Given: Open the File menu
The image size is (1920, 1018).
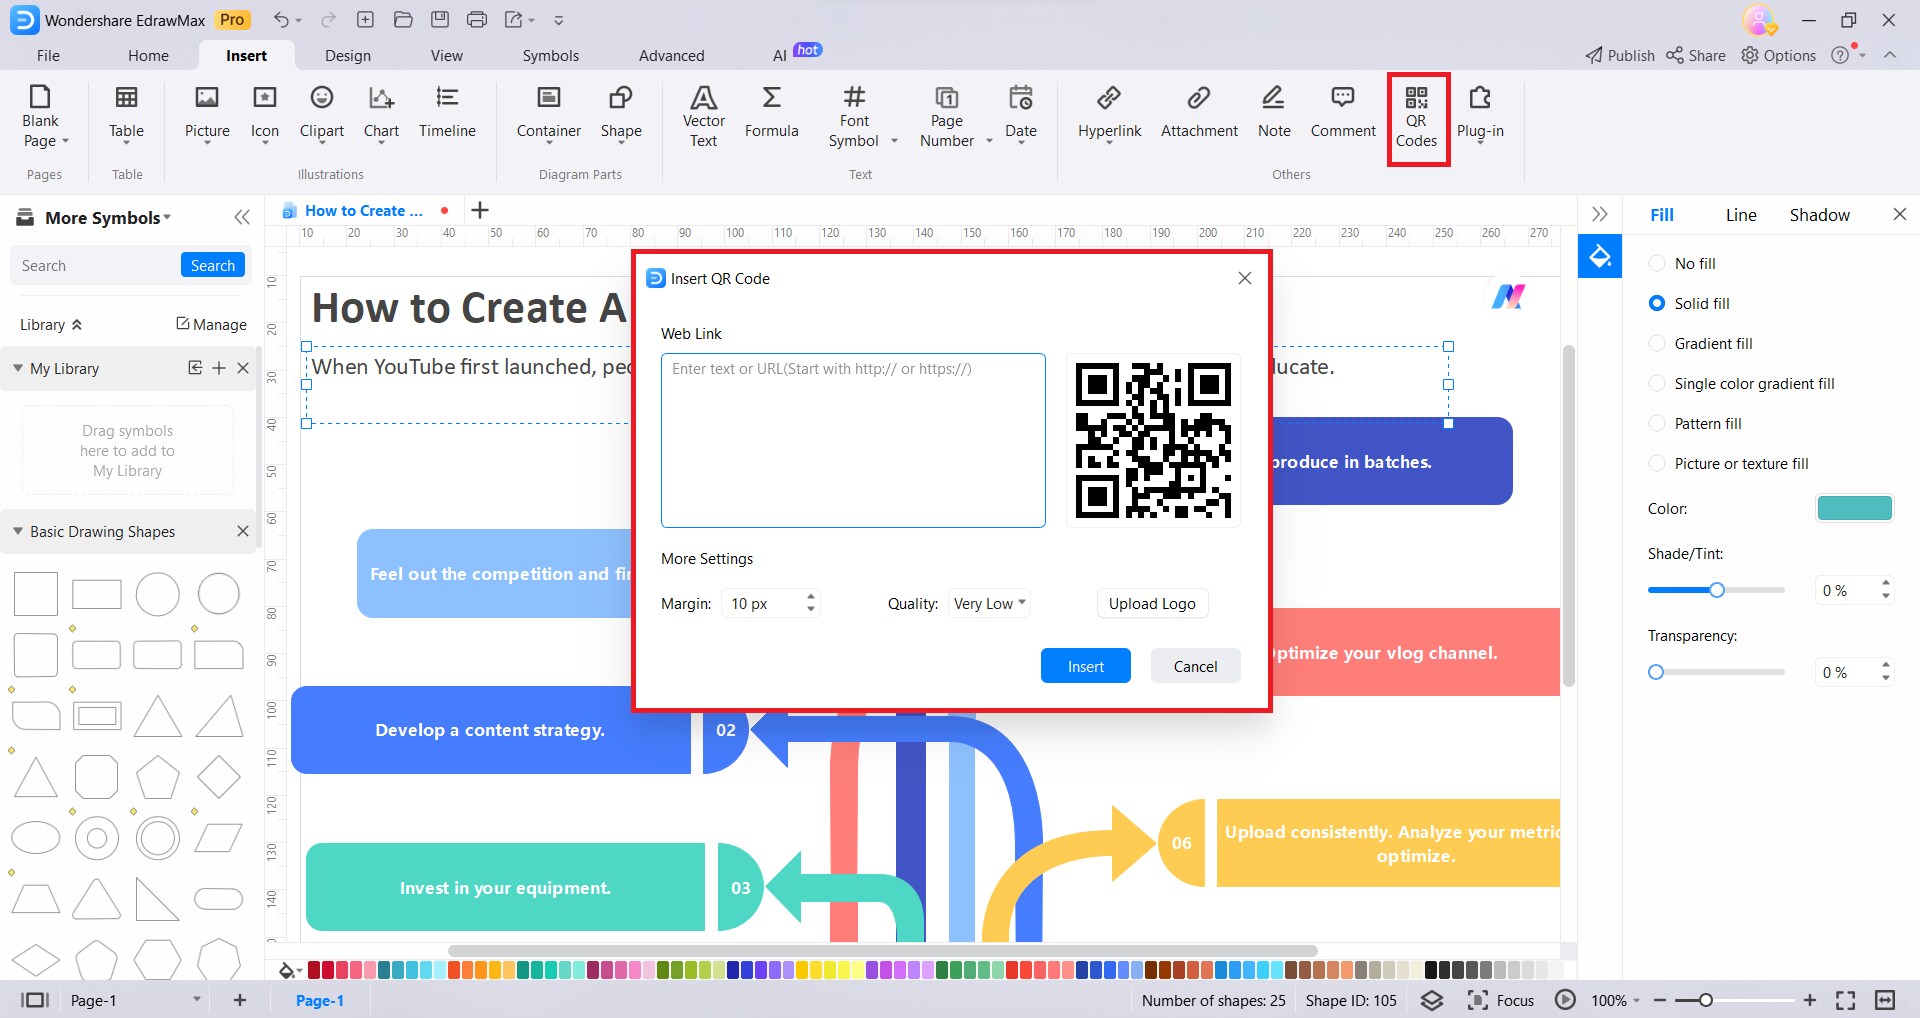Looking at the screenshot, I should (x=48, y=56).
